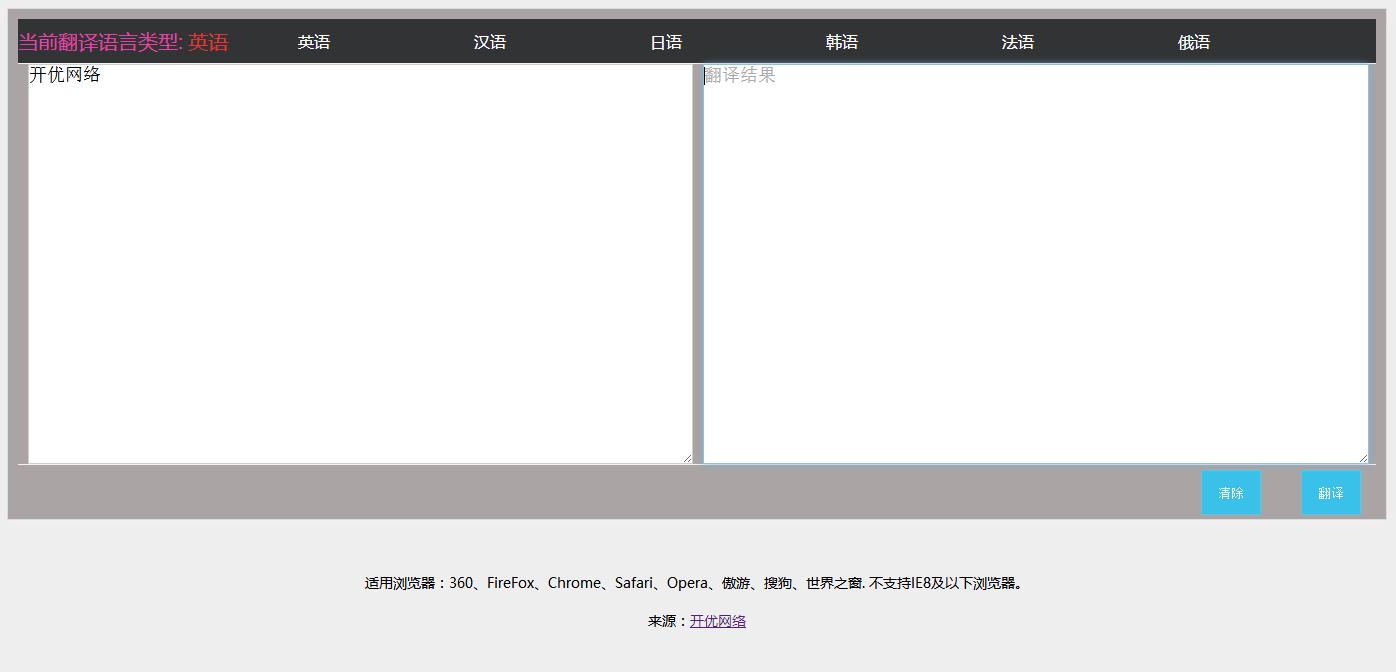Open the 开优网络 source link
Image resolution: width=1396 pixels, height=672 pixels.
[x=718, y=621]
